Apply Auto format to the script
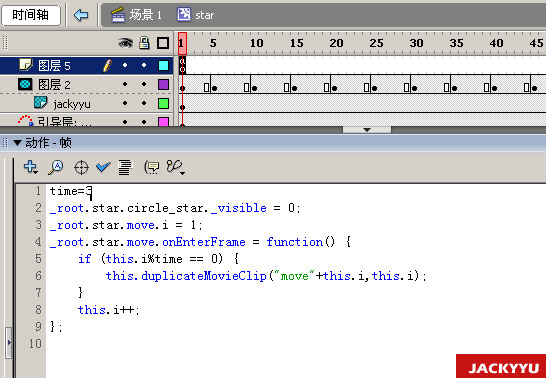 tap(125, 167)
